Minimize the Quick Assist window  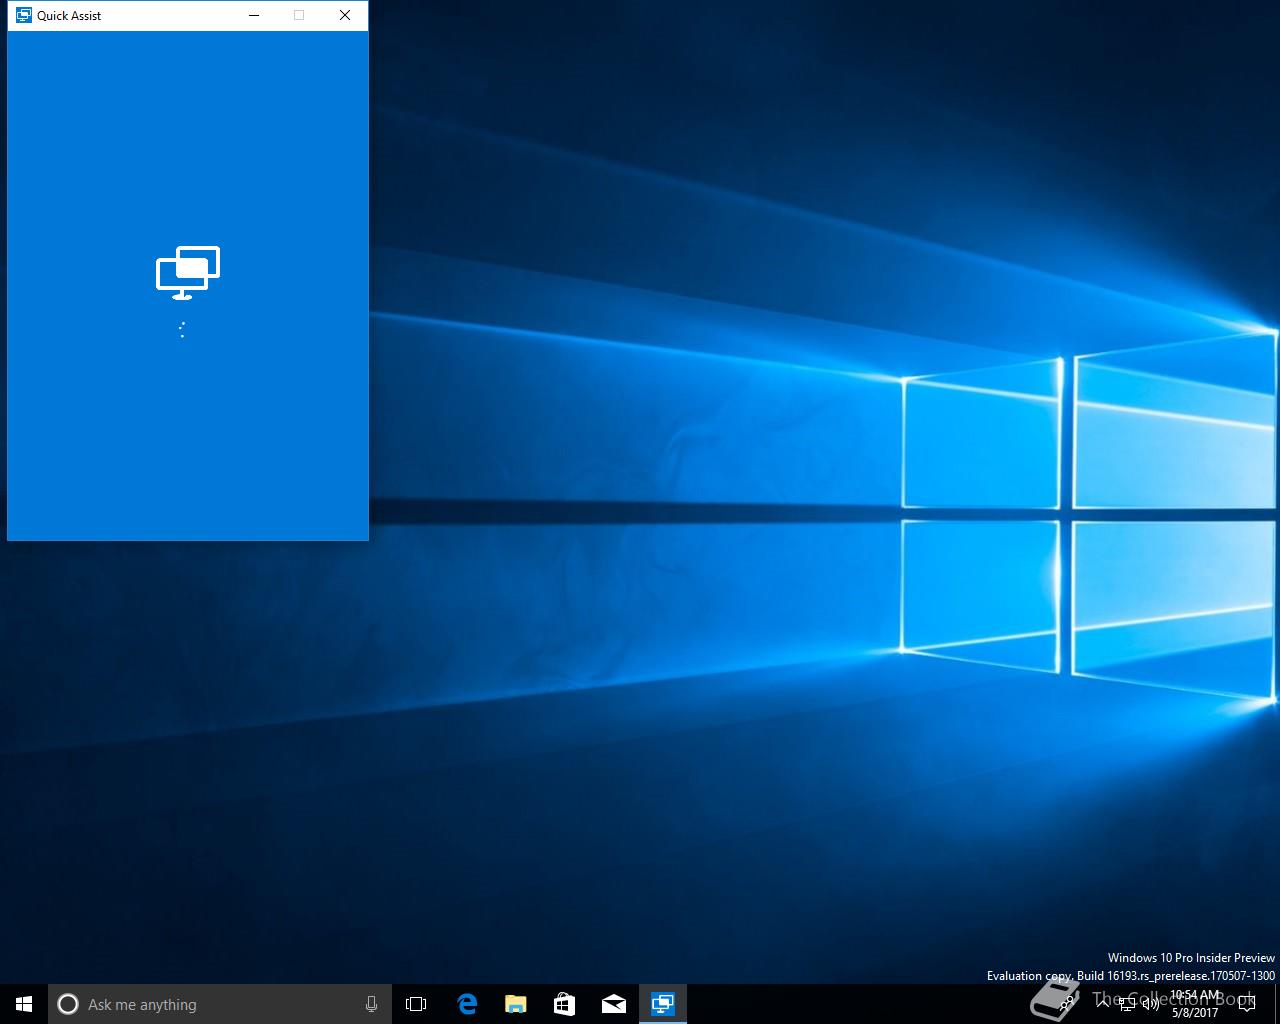point(254,15)
